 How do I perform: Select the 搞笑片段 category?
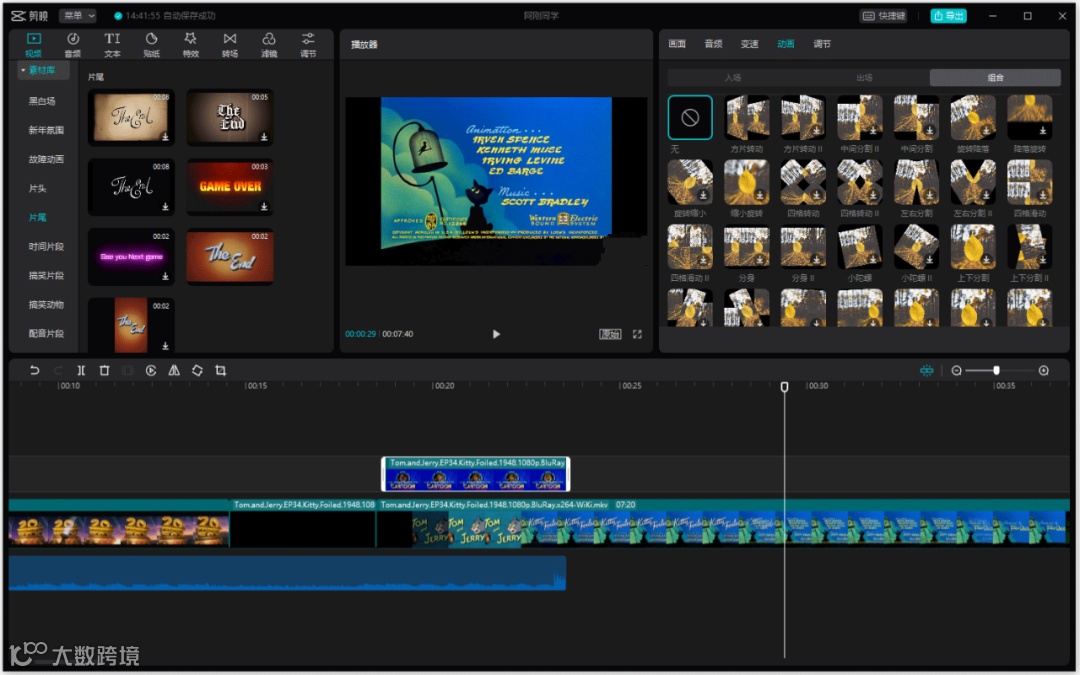[x=45, y=276]
